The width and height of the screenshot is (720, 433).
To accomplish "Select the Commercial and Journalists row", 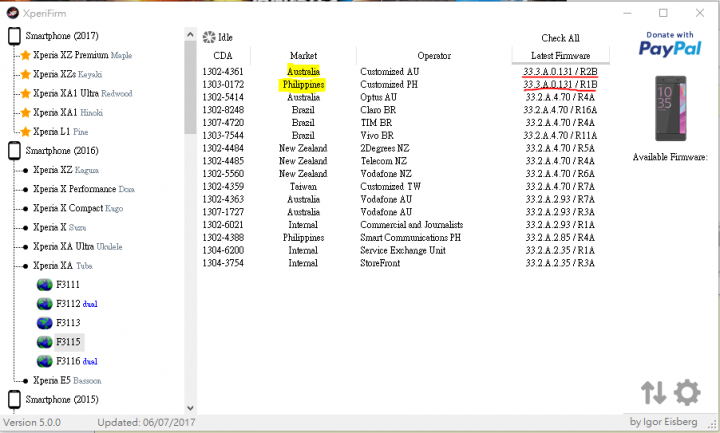I will pos(406,225).
